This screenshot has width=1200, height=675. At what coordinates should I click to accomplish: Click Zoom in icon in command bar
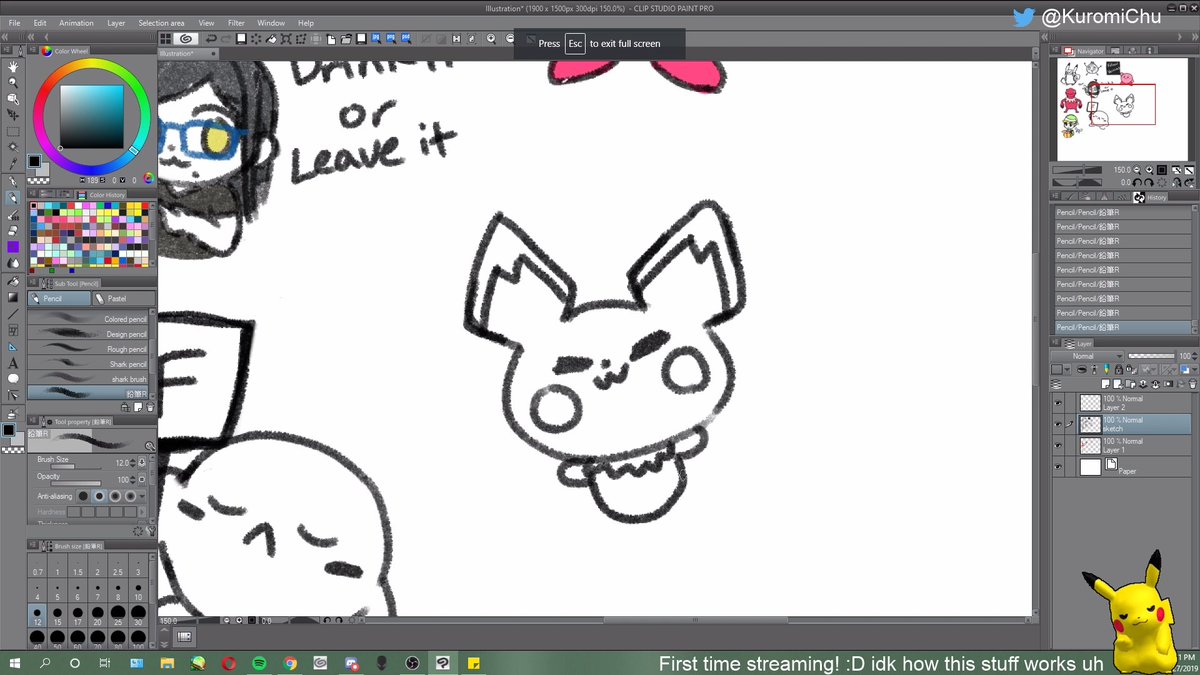(x=492, y=39)
